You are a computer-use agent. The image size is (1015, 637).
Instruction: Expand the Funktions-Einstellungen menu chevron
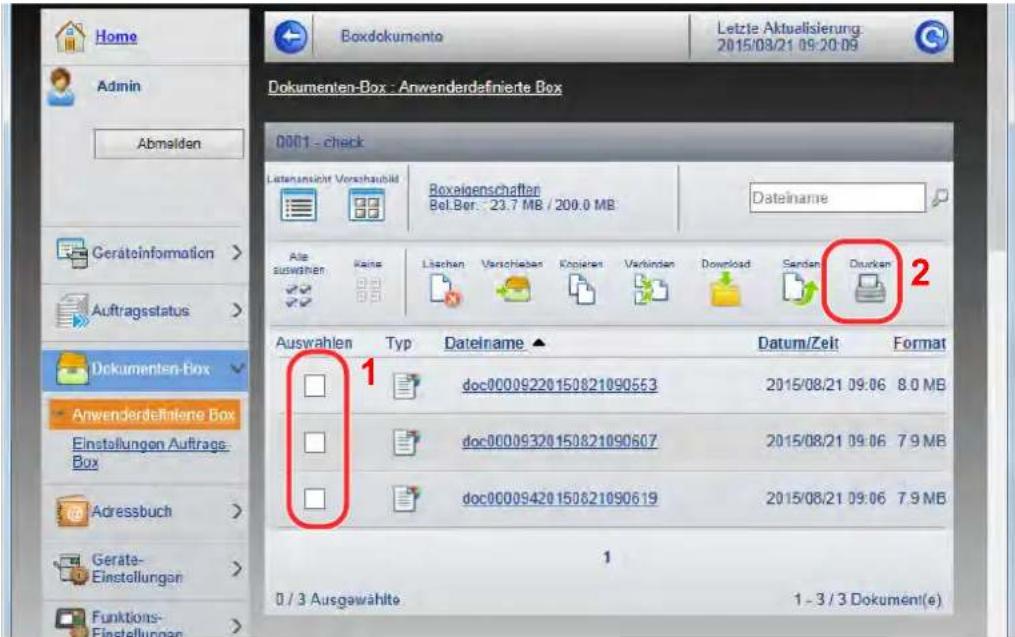pyautogui.click(x=237, y=625)
